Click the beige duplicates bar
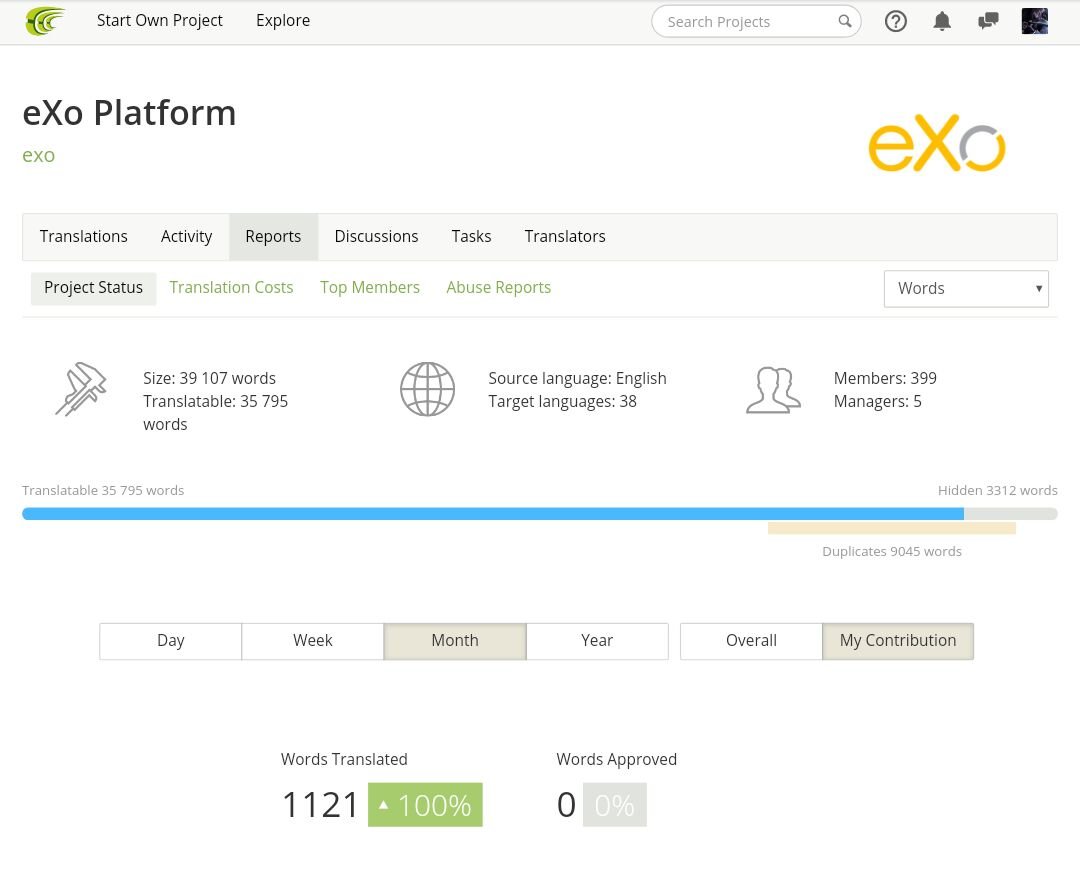Screen dimensions: 1080x880 click(x=891, y=528)
